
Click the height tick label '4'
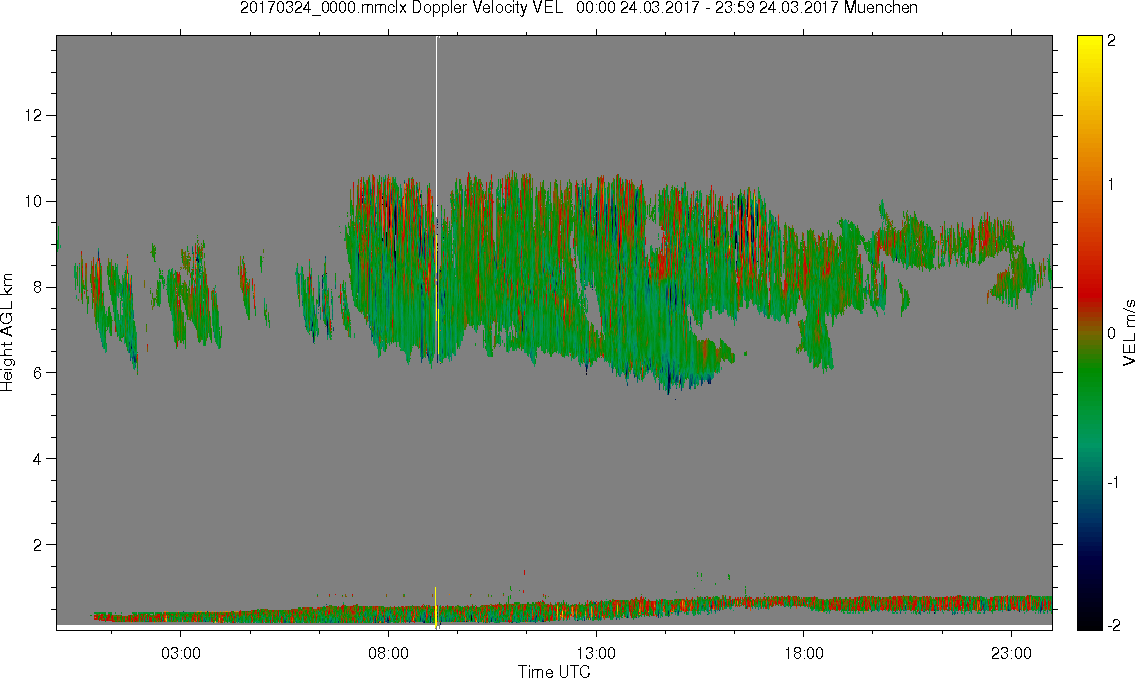[x=38, y=459]
